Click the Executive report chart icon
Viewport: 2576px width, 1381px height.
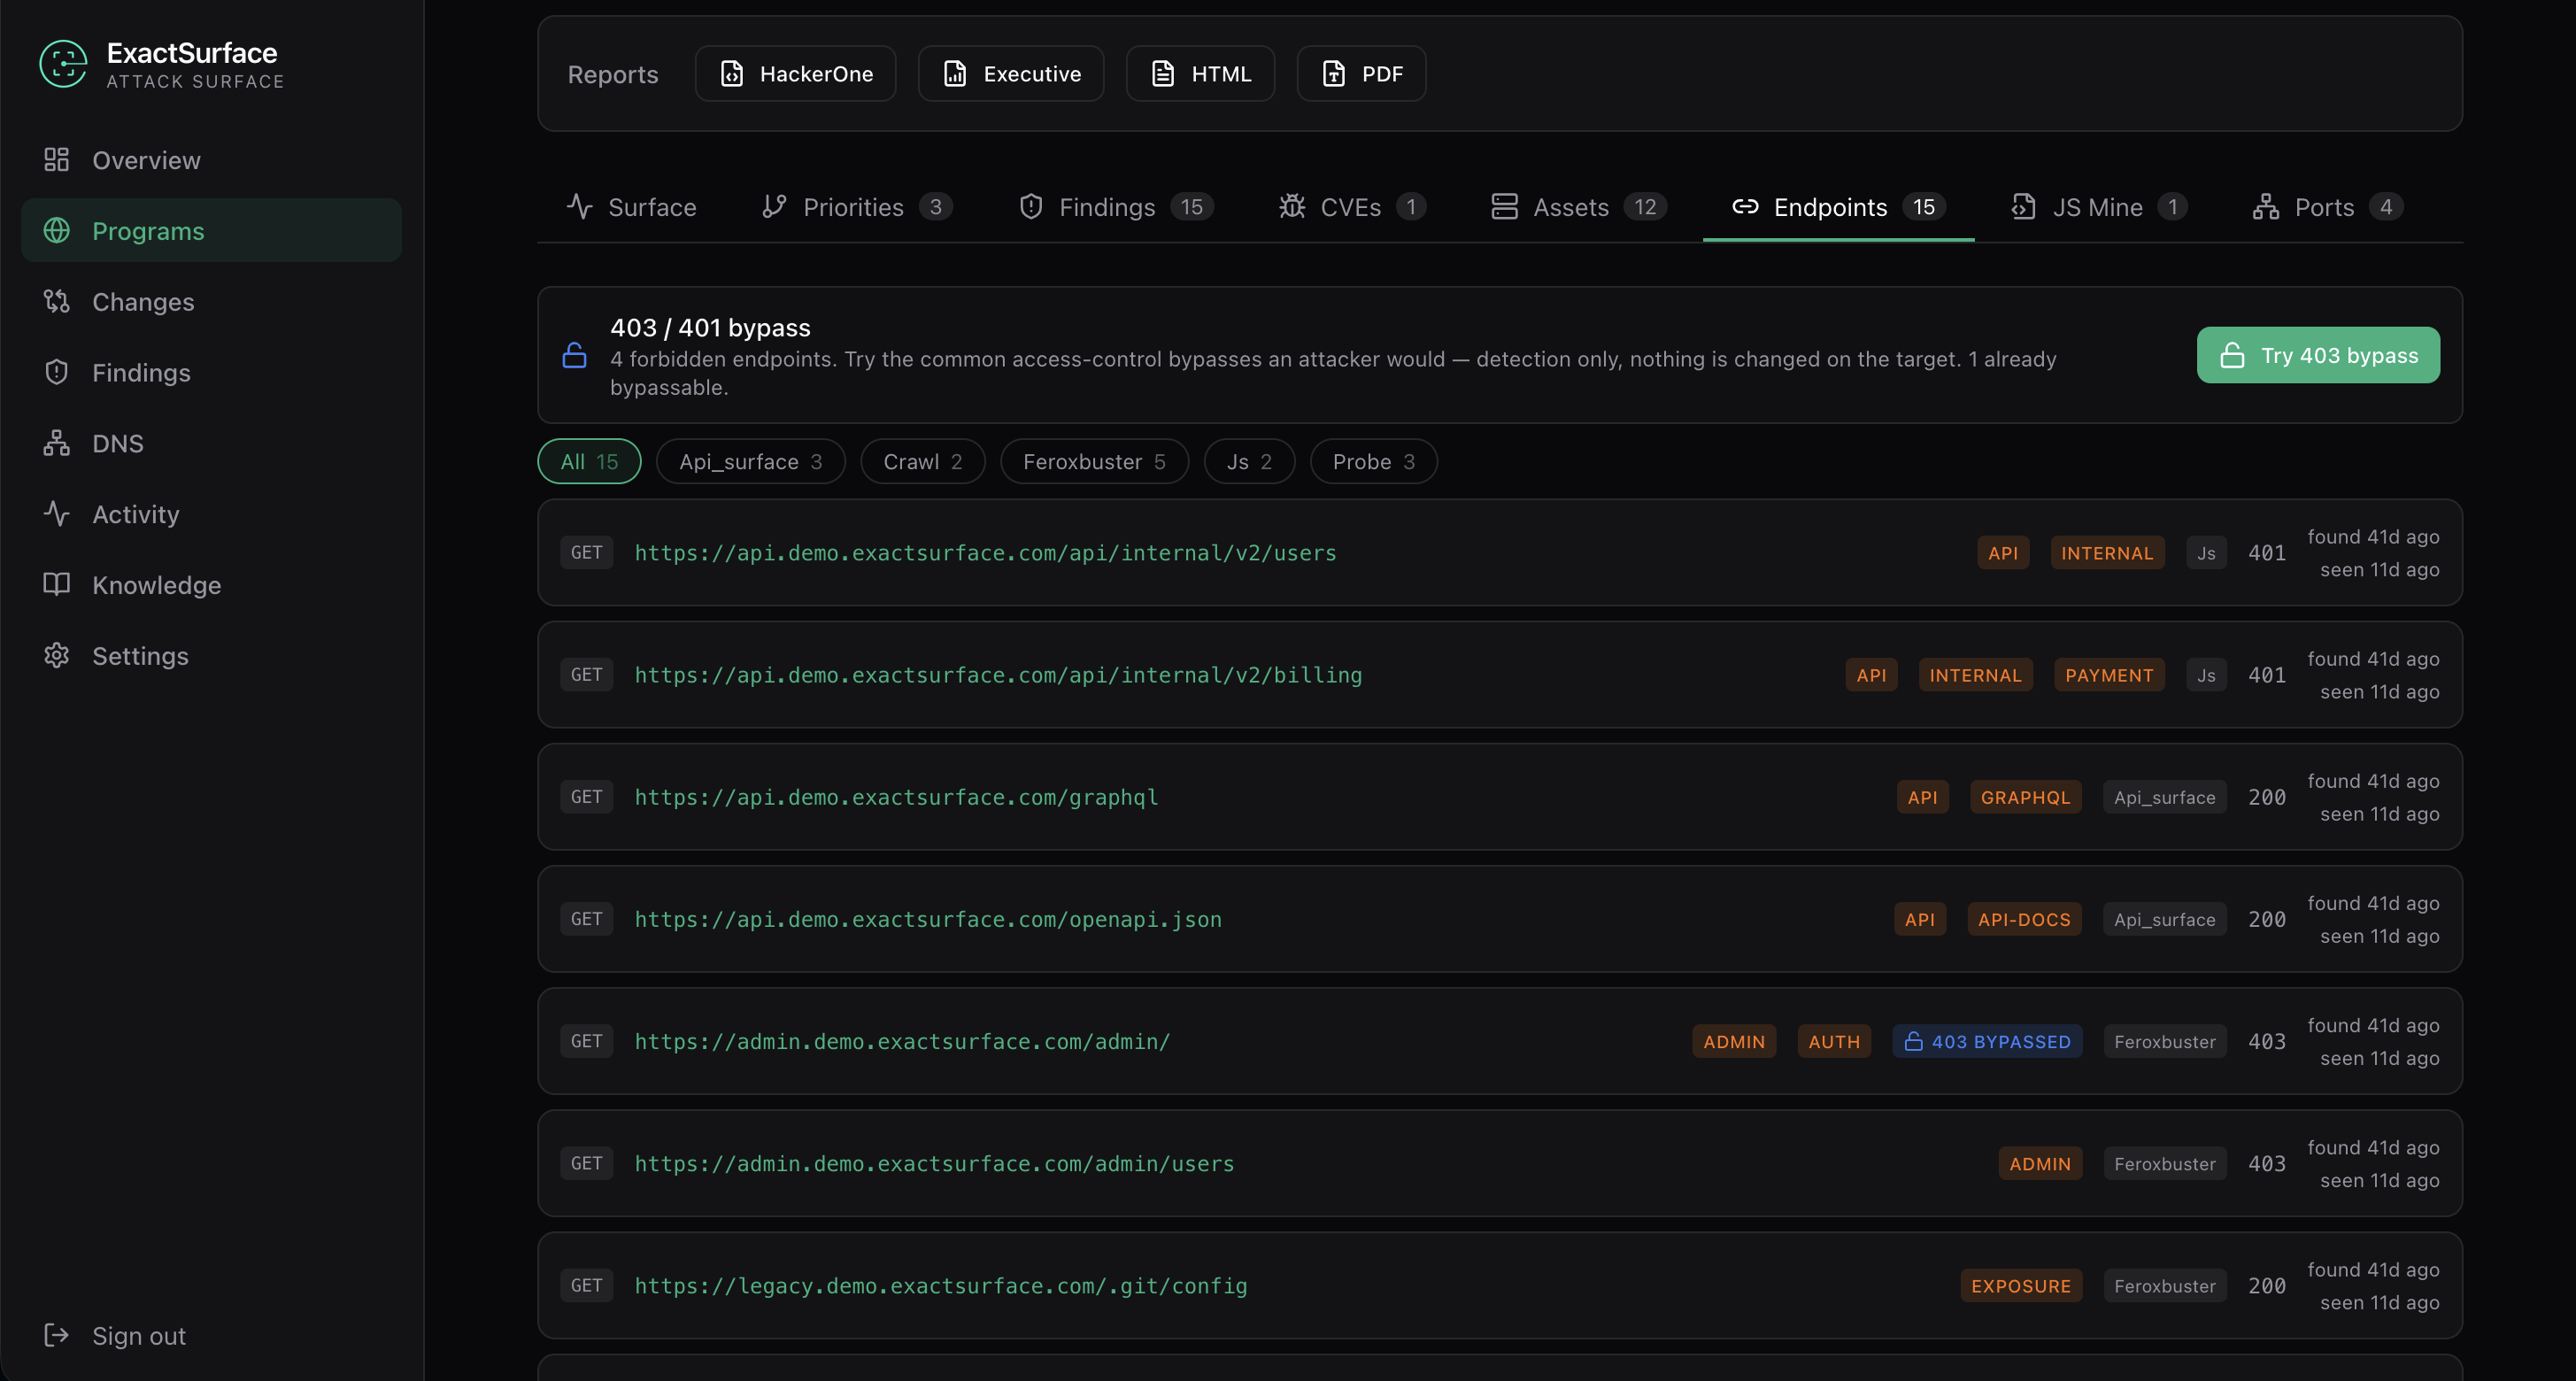point(956,74)
